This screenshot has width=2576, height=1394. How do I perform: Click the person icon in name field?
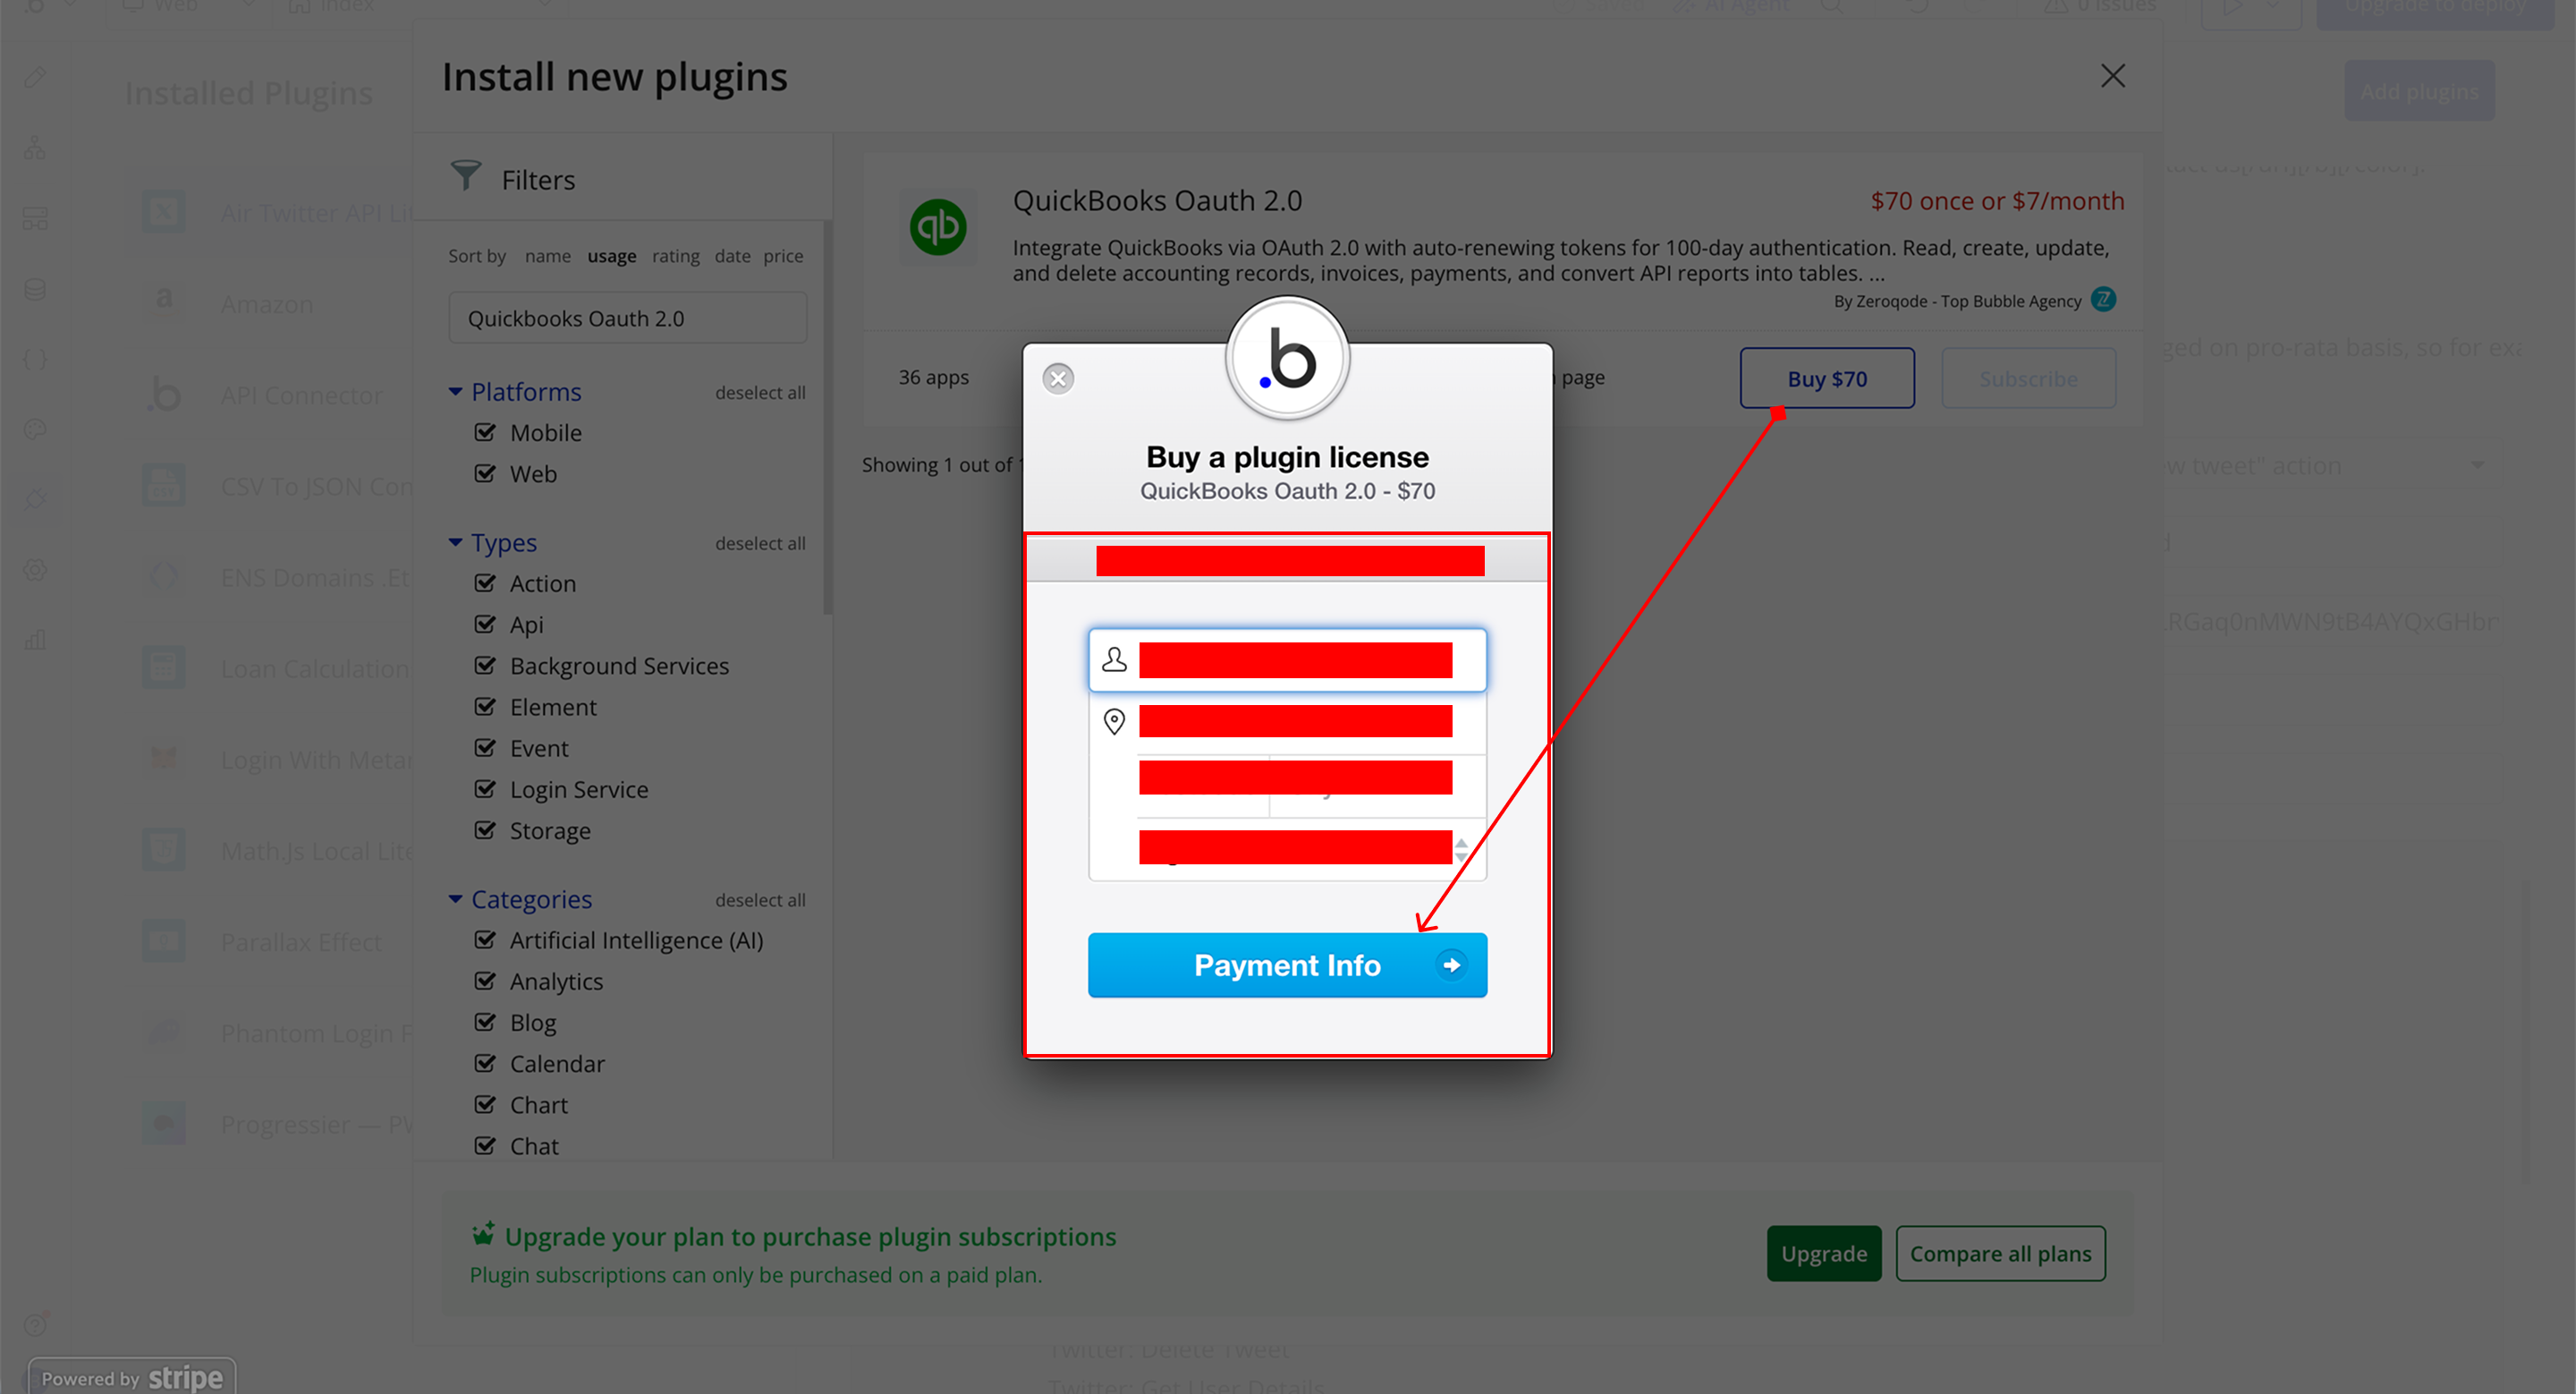click(1114, 660)
